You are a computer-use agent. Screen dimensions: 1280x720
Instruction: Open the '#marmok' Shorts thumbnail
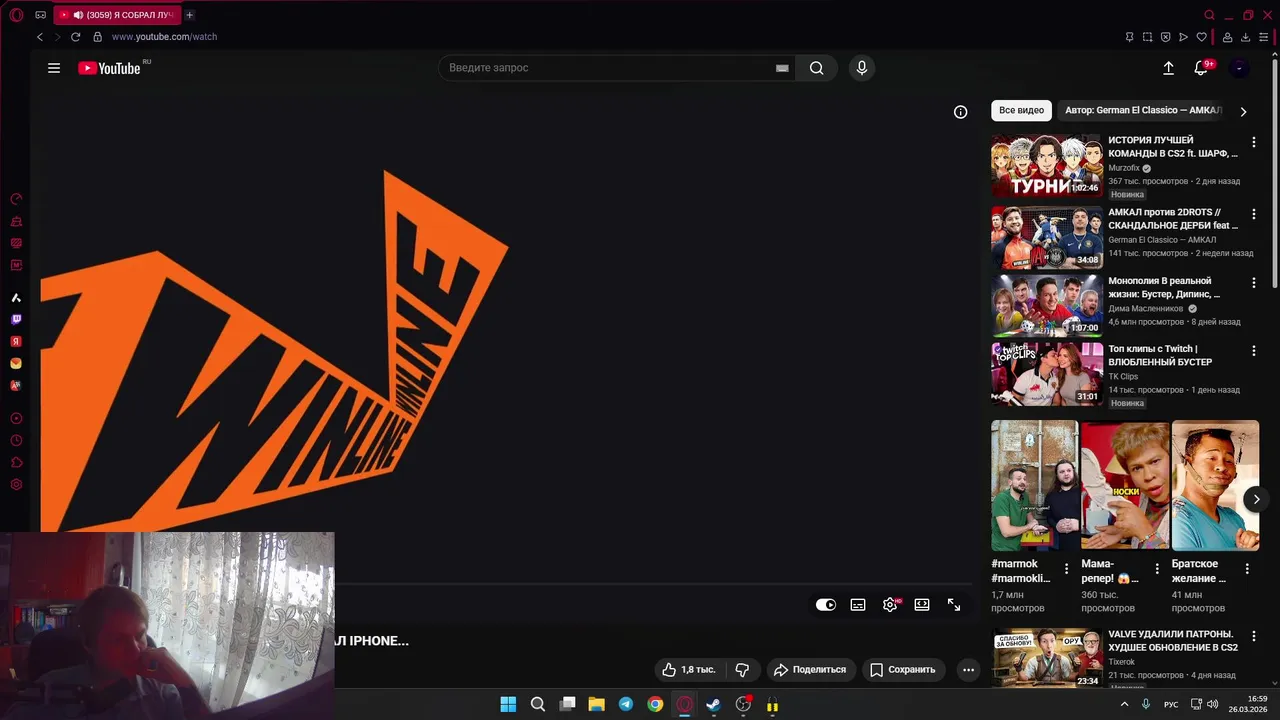point(1034,485)
